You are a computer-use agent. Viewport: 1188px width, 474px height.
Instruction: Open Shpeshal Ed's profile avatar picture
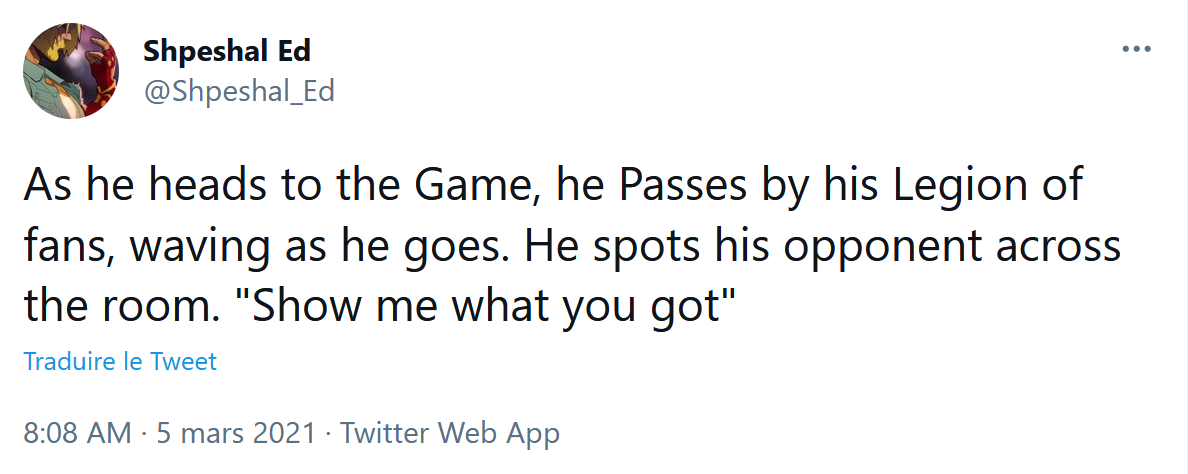point(70,70)
